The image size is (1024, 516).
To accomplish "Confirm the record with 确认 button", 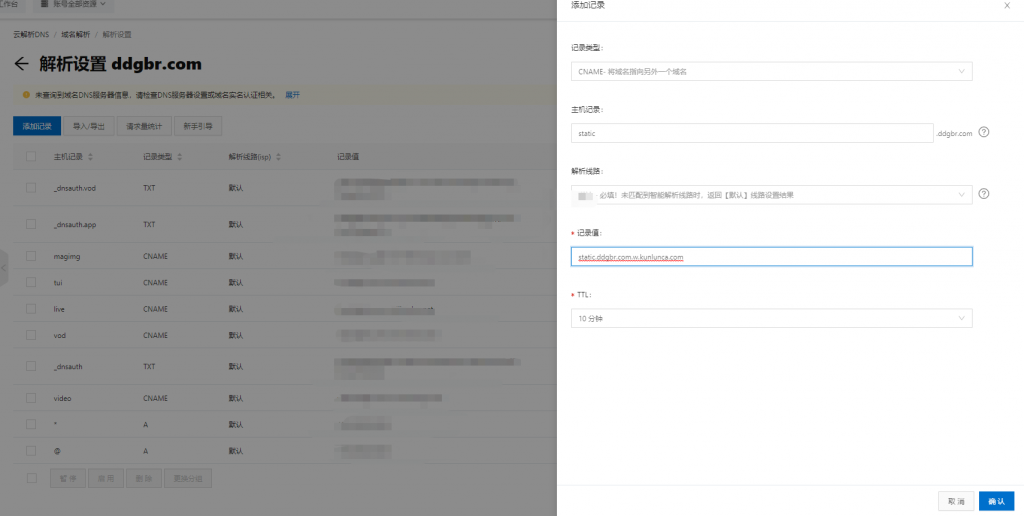I will 996,501.
